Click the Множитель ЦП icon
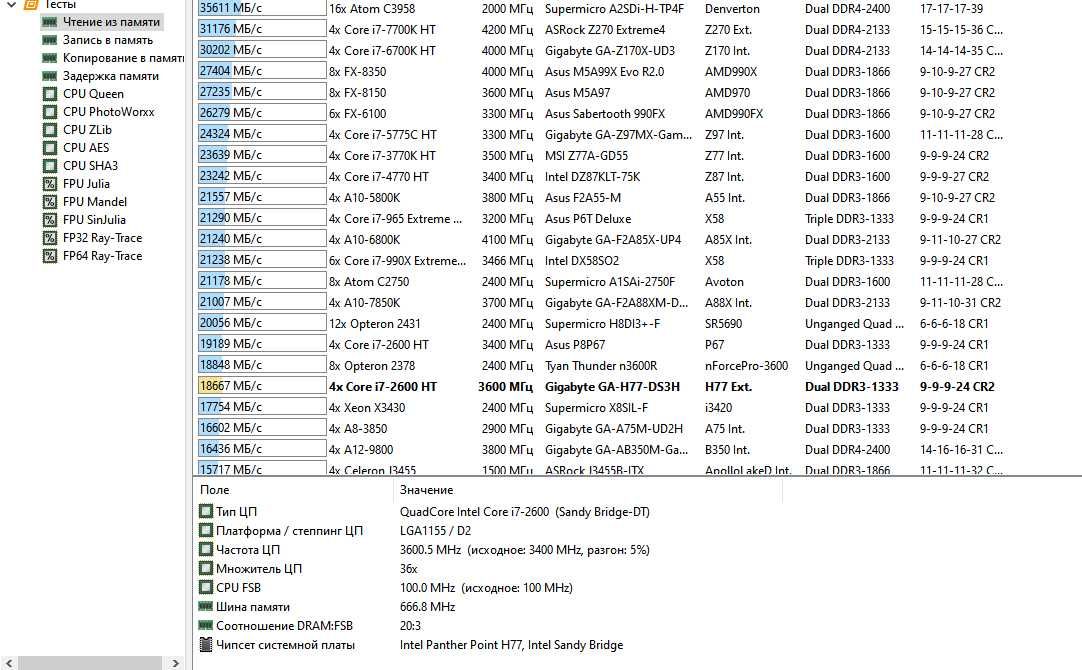Image resolution: width=1082 pixels, height=670 pixels. [x=206, y=569]
